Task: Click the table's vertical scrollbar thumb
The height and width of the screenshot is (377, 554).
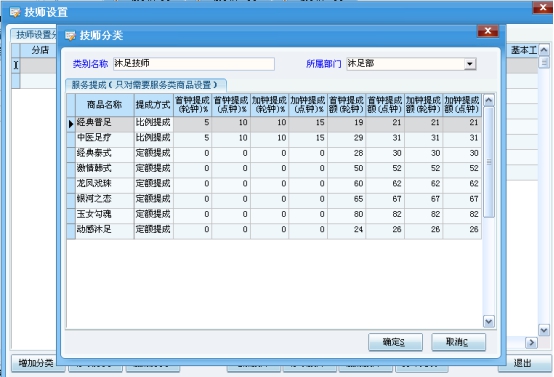Action: click(489, 162)
